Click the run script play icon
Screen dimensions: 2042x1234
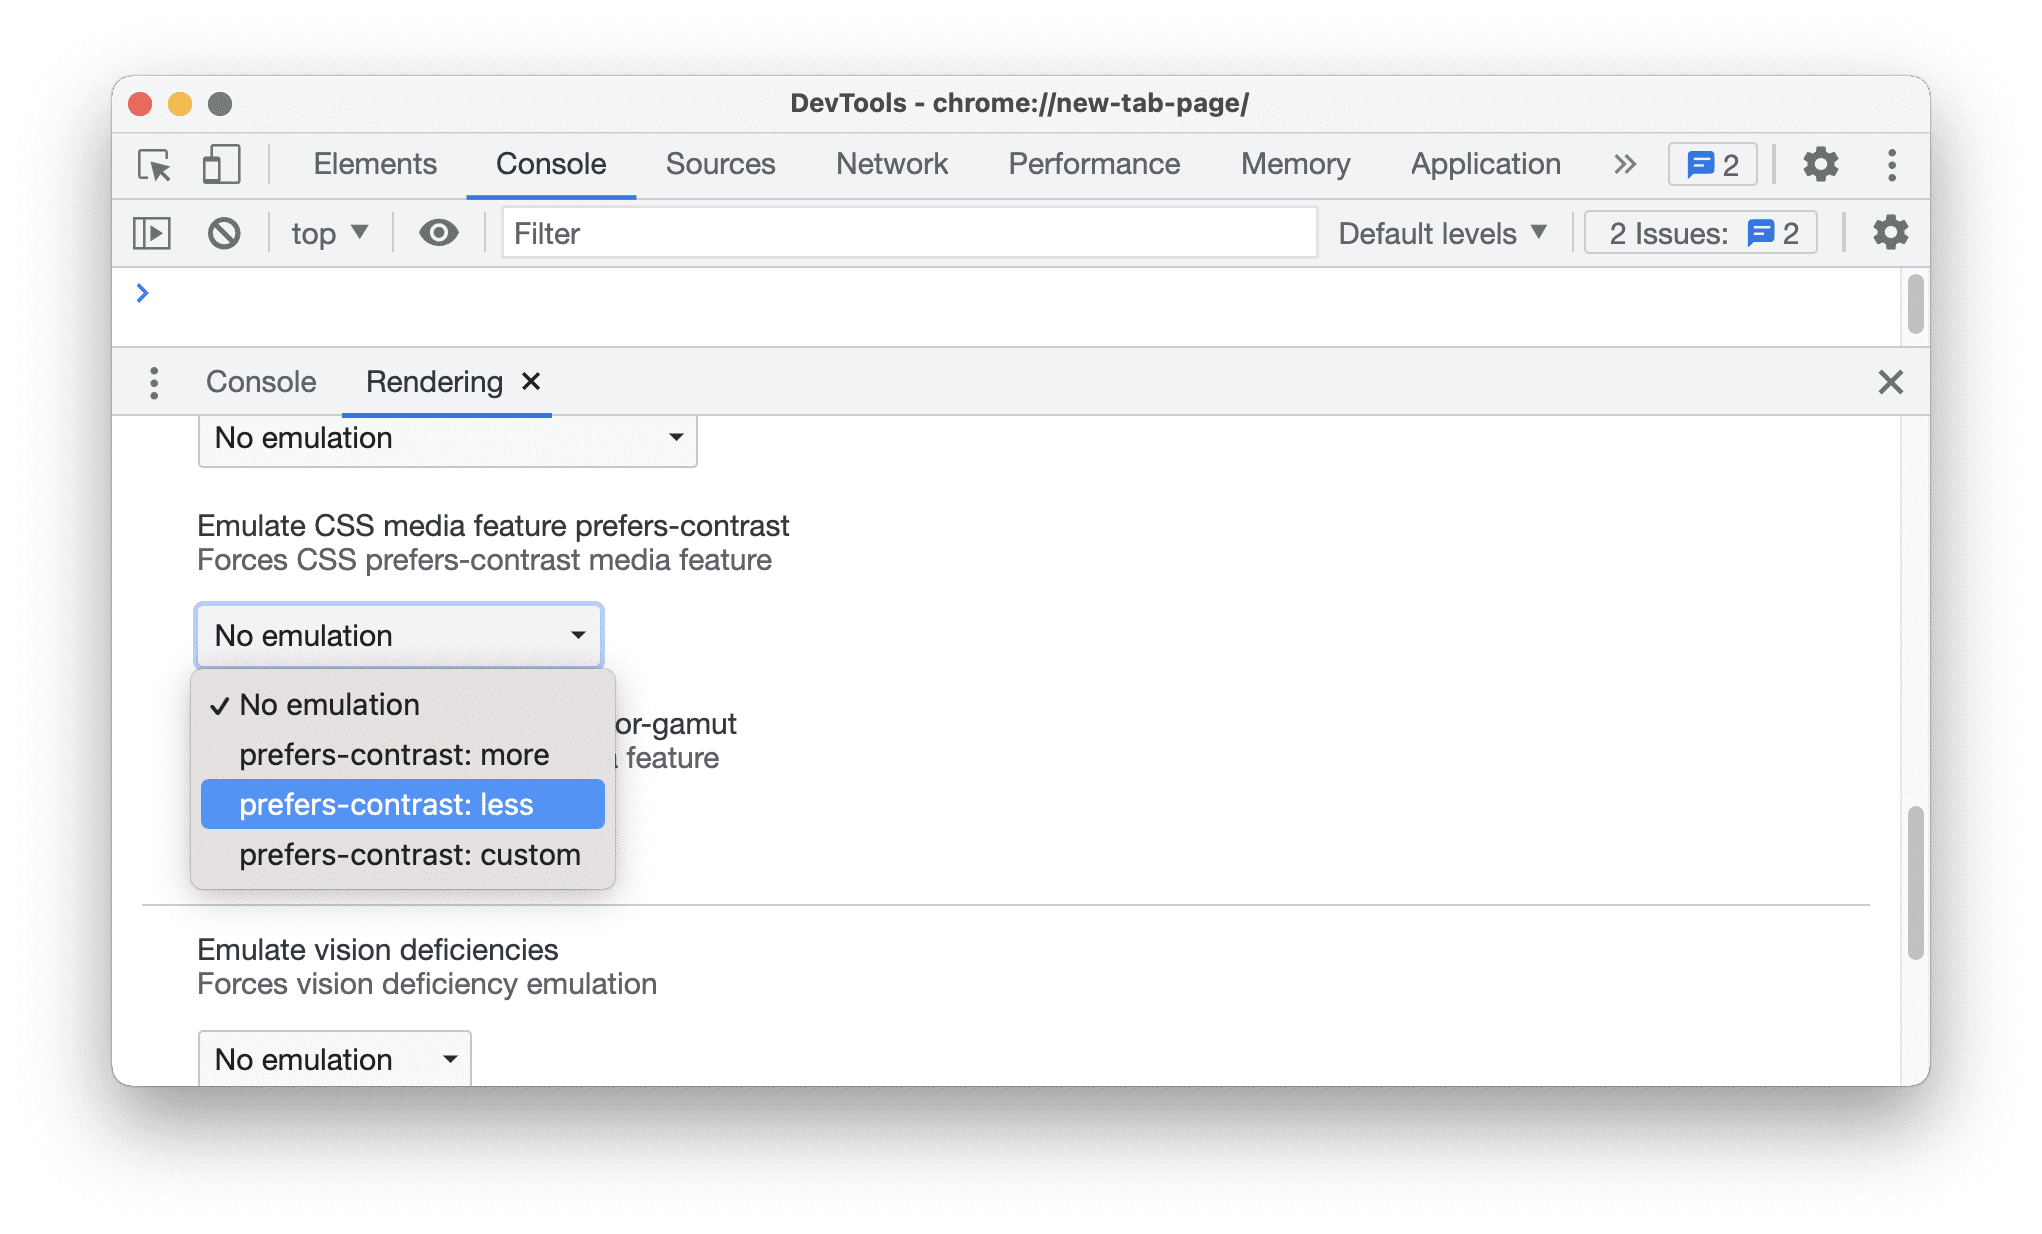click(x=153, y=232)
